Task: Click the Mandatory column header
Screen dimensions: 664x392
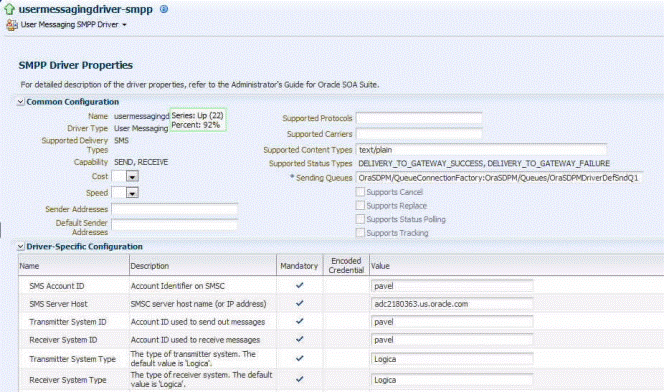Action: (x=299, y=266)
